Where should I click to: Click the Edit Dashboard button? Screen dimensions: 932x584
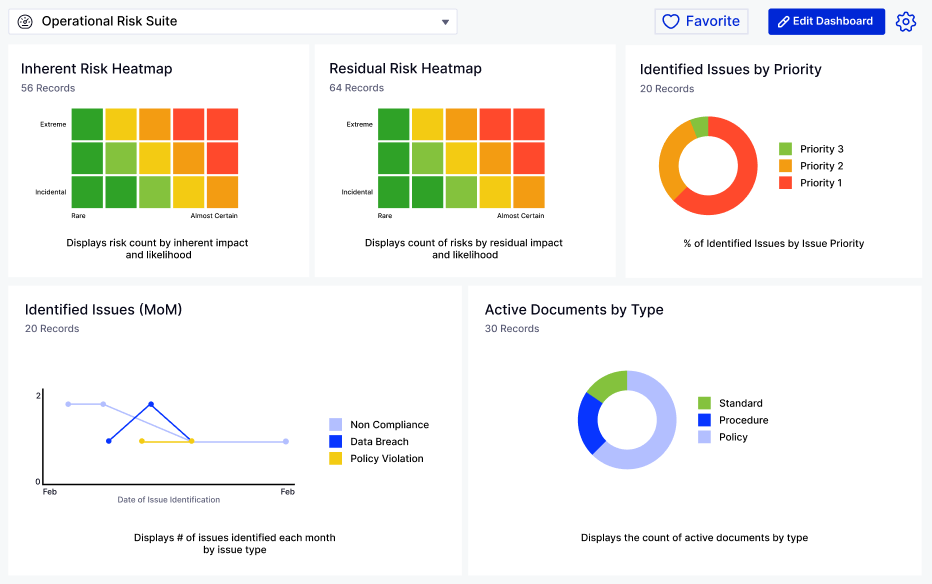826,21
